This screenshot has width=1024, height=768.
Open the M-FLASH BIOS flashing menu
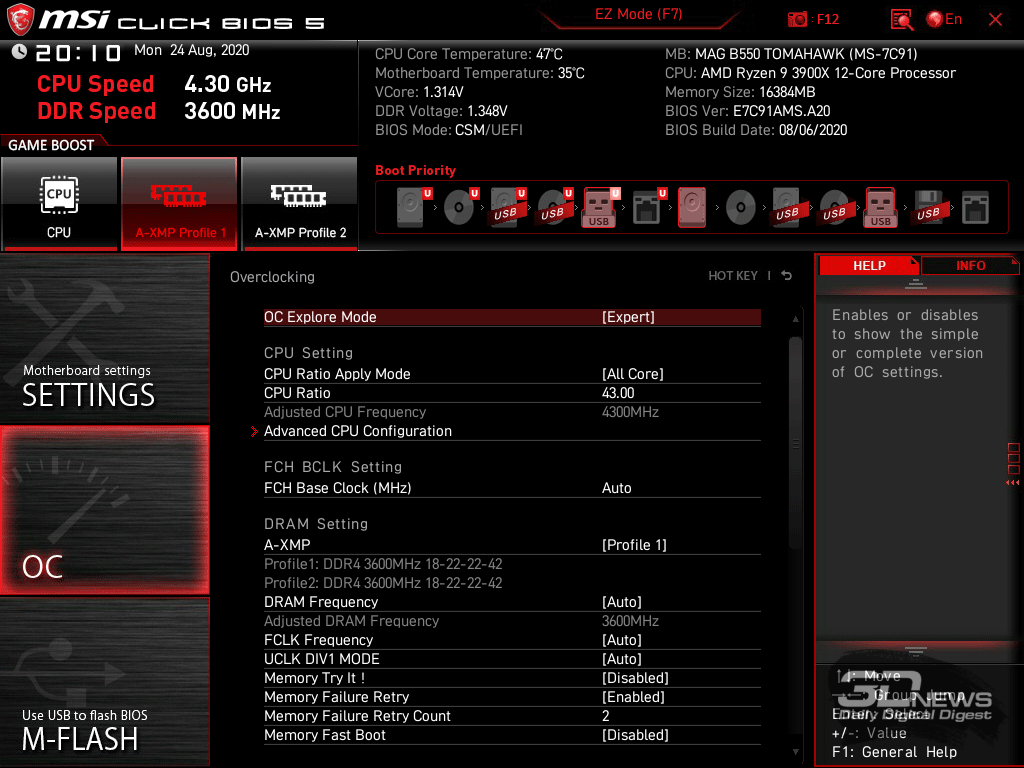pos(104,682)
